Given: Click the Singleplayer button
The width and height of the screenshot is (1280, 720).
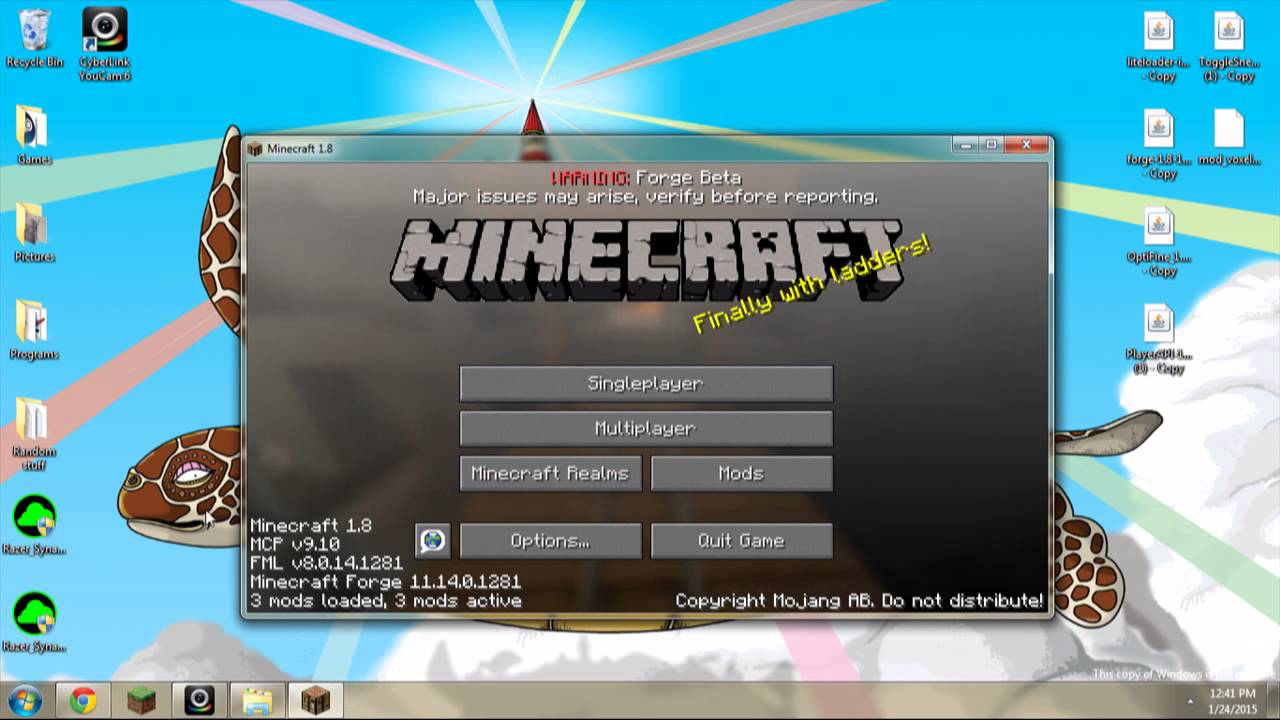Looking at the screenshot, I should coord(646,383).
